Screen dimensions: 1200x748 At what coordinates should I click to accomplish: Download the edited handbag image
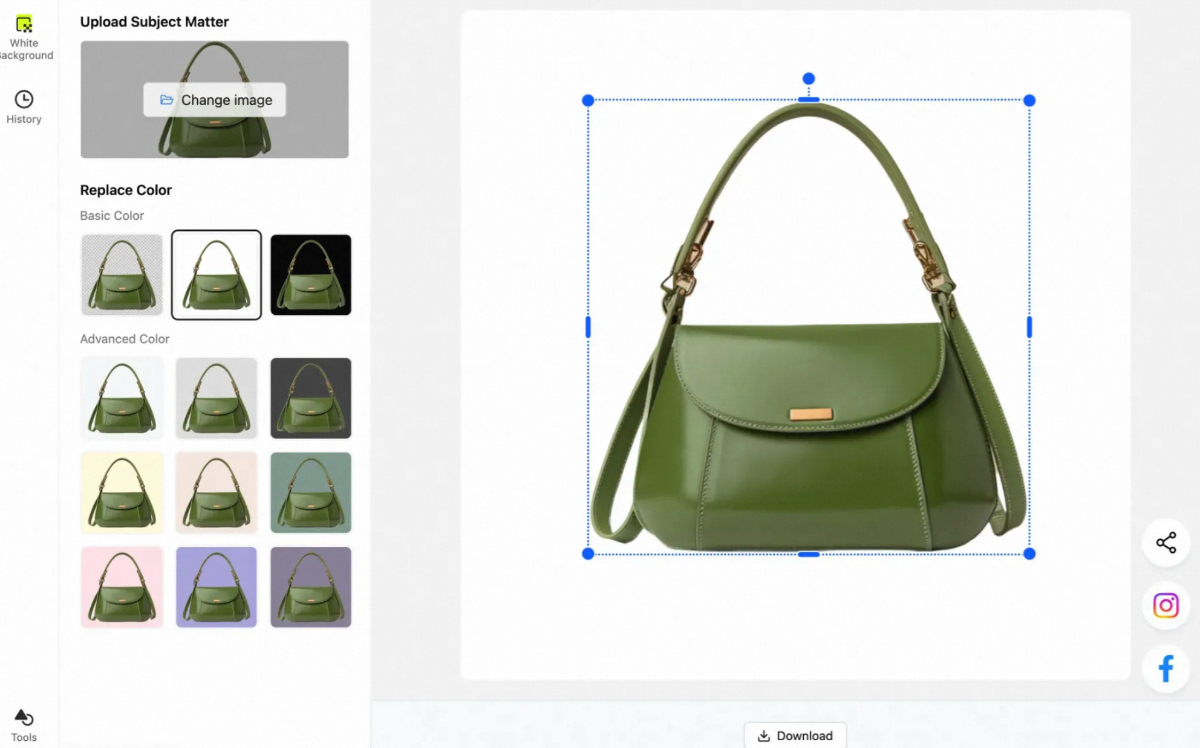(x=795, y=735)
